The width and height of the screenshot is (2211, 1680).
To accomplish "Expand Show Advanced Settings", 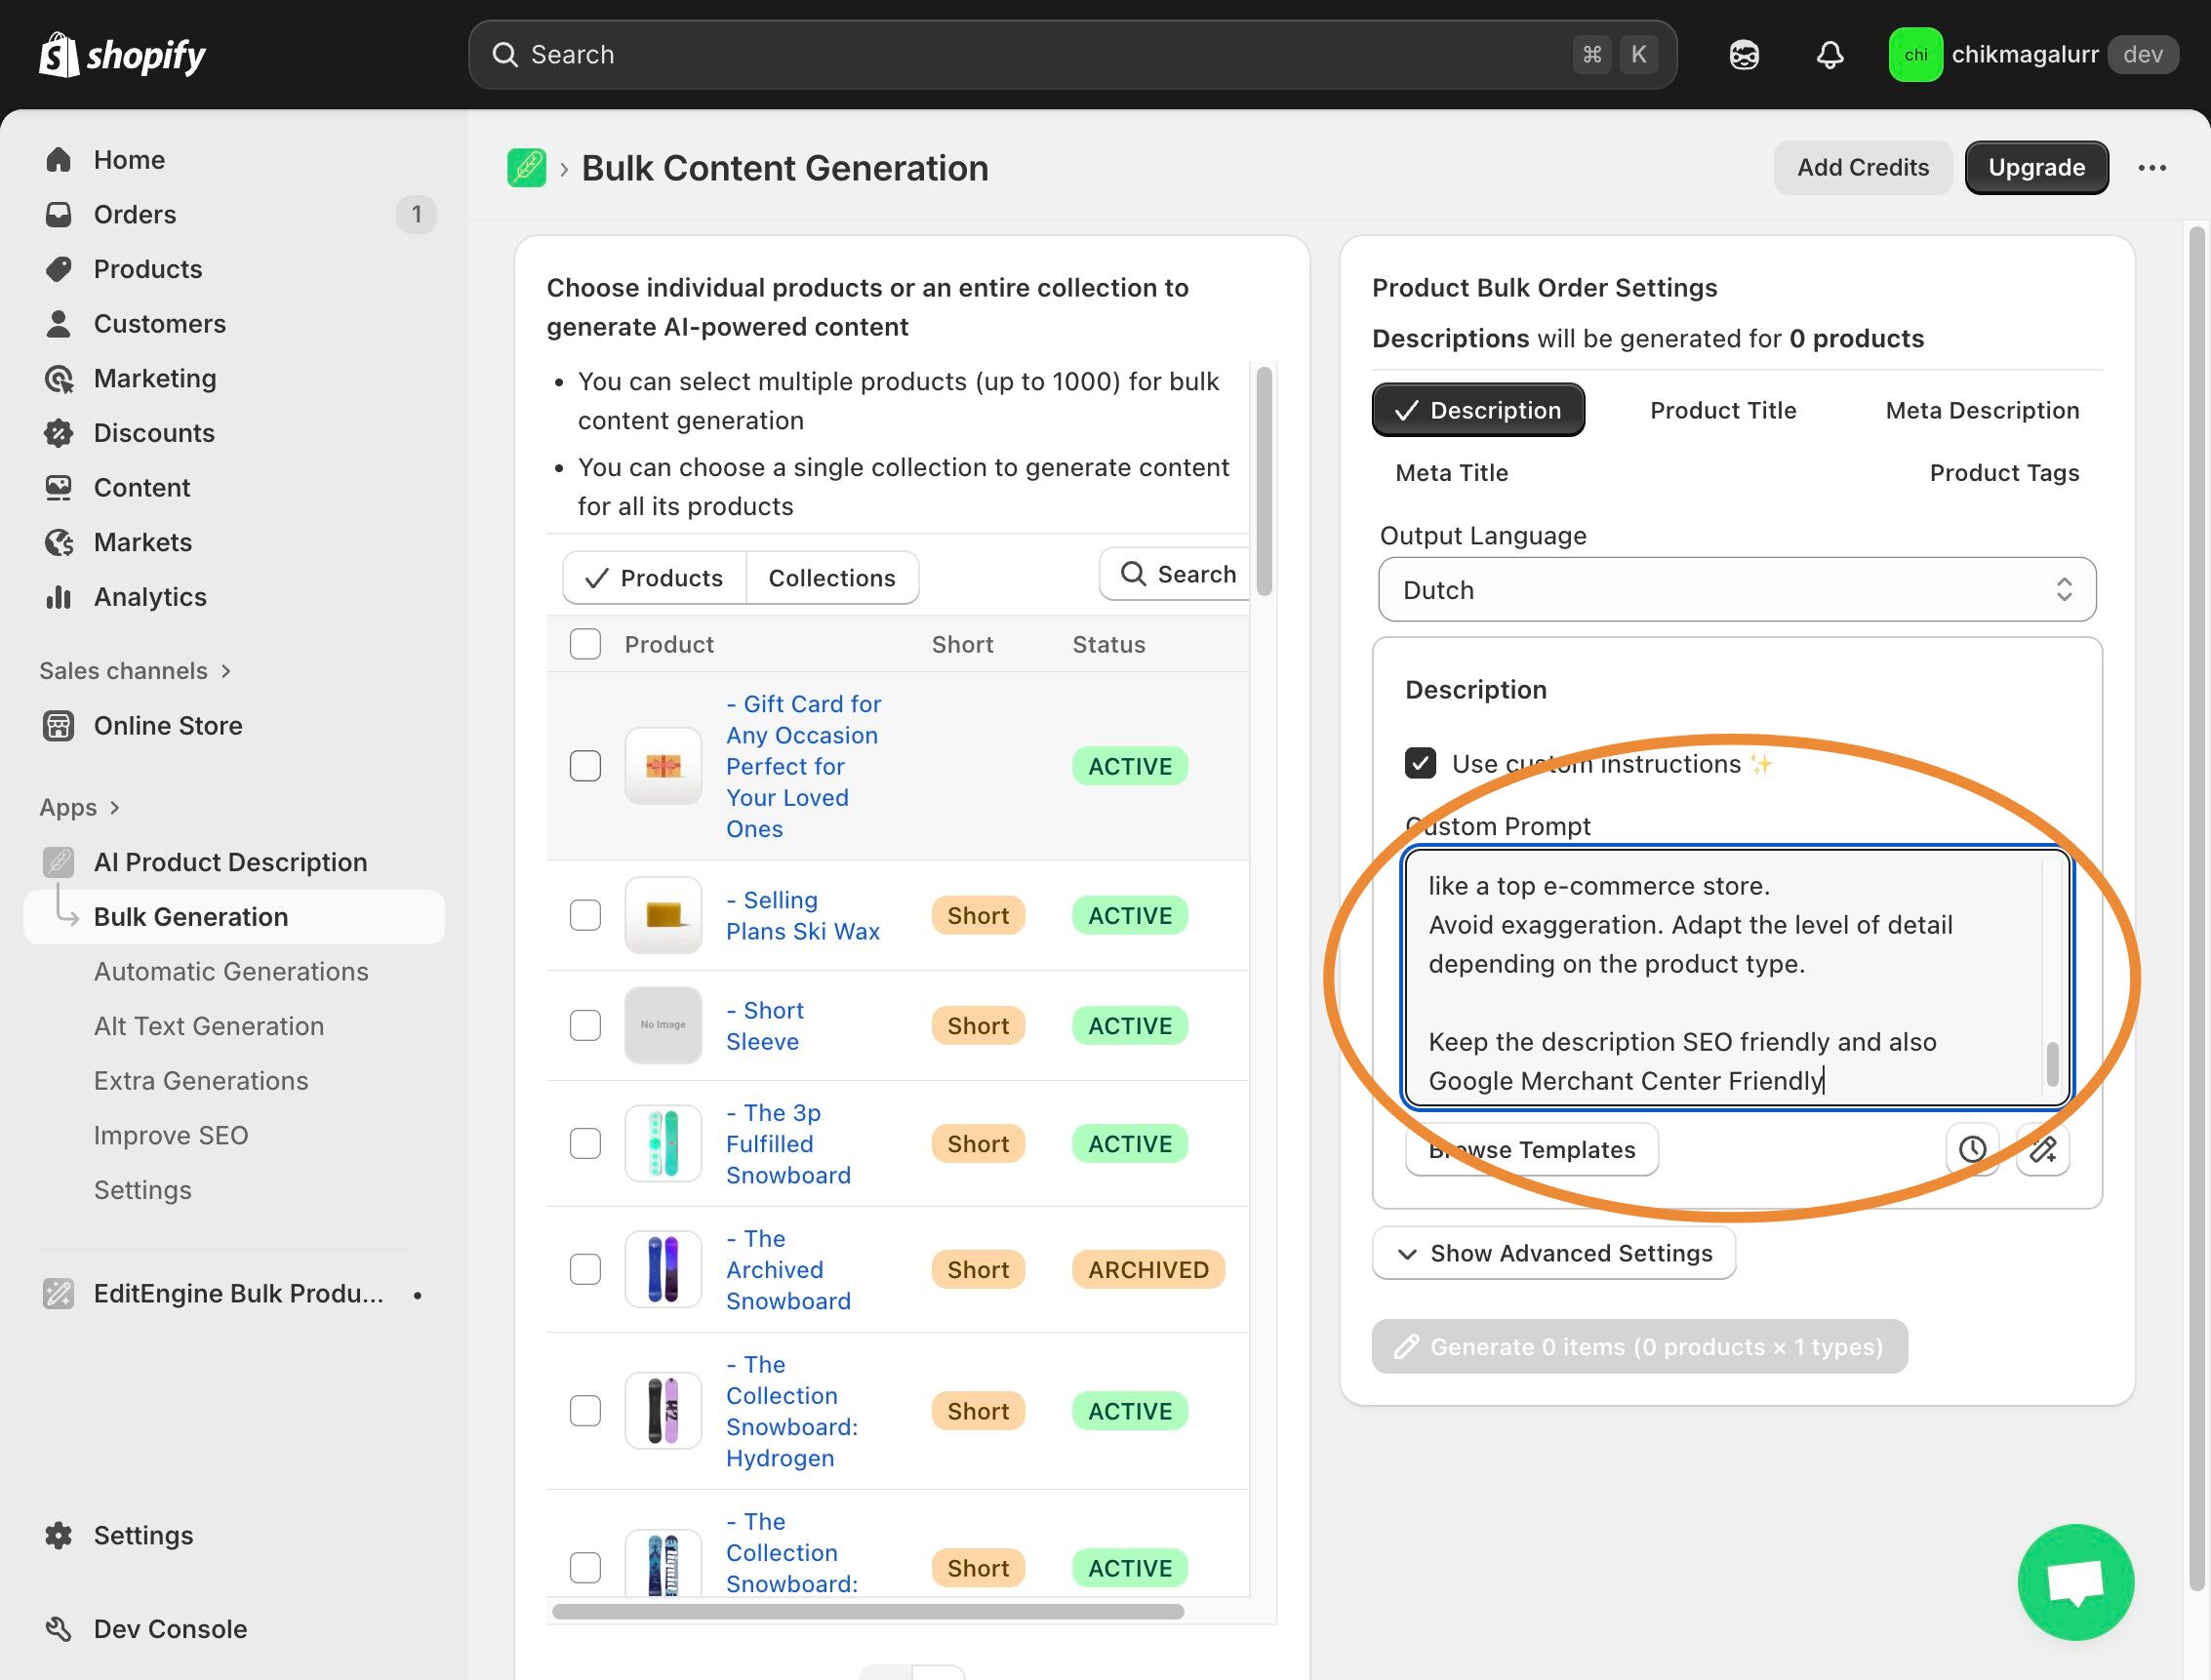I will coord(1553,1253).
